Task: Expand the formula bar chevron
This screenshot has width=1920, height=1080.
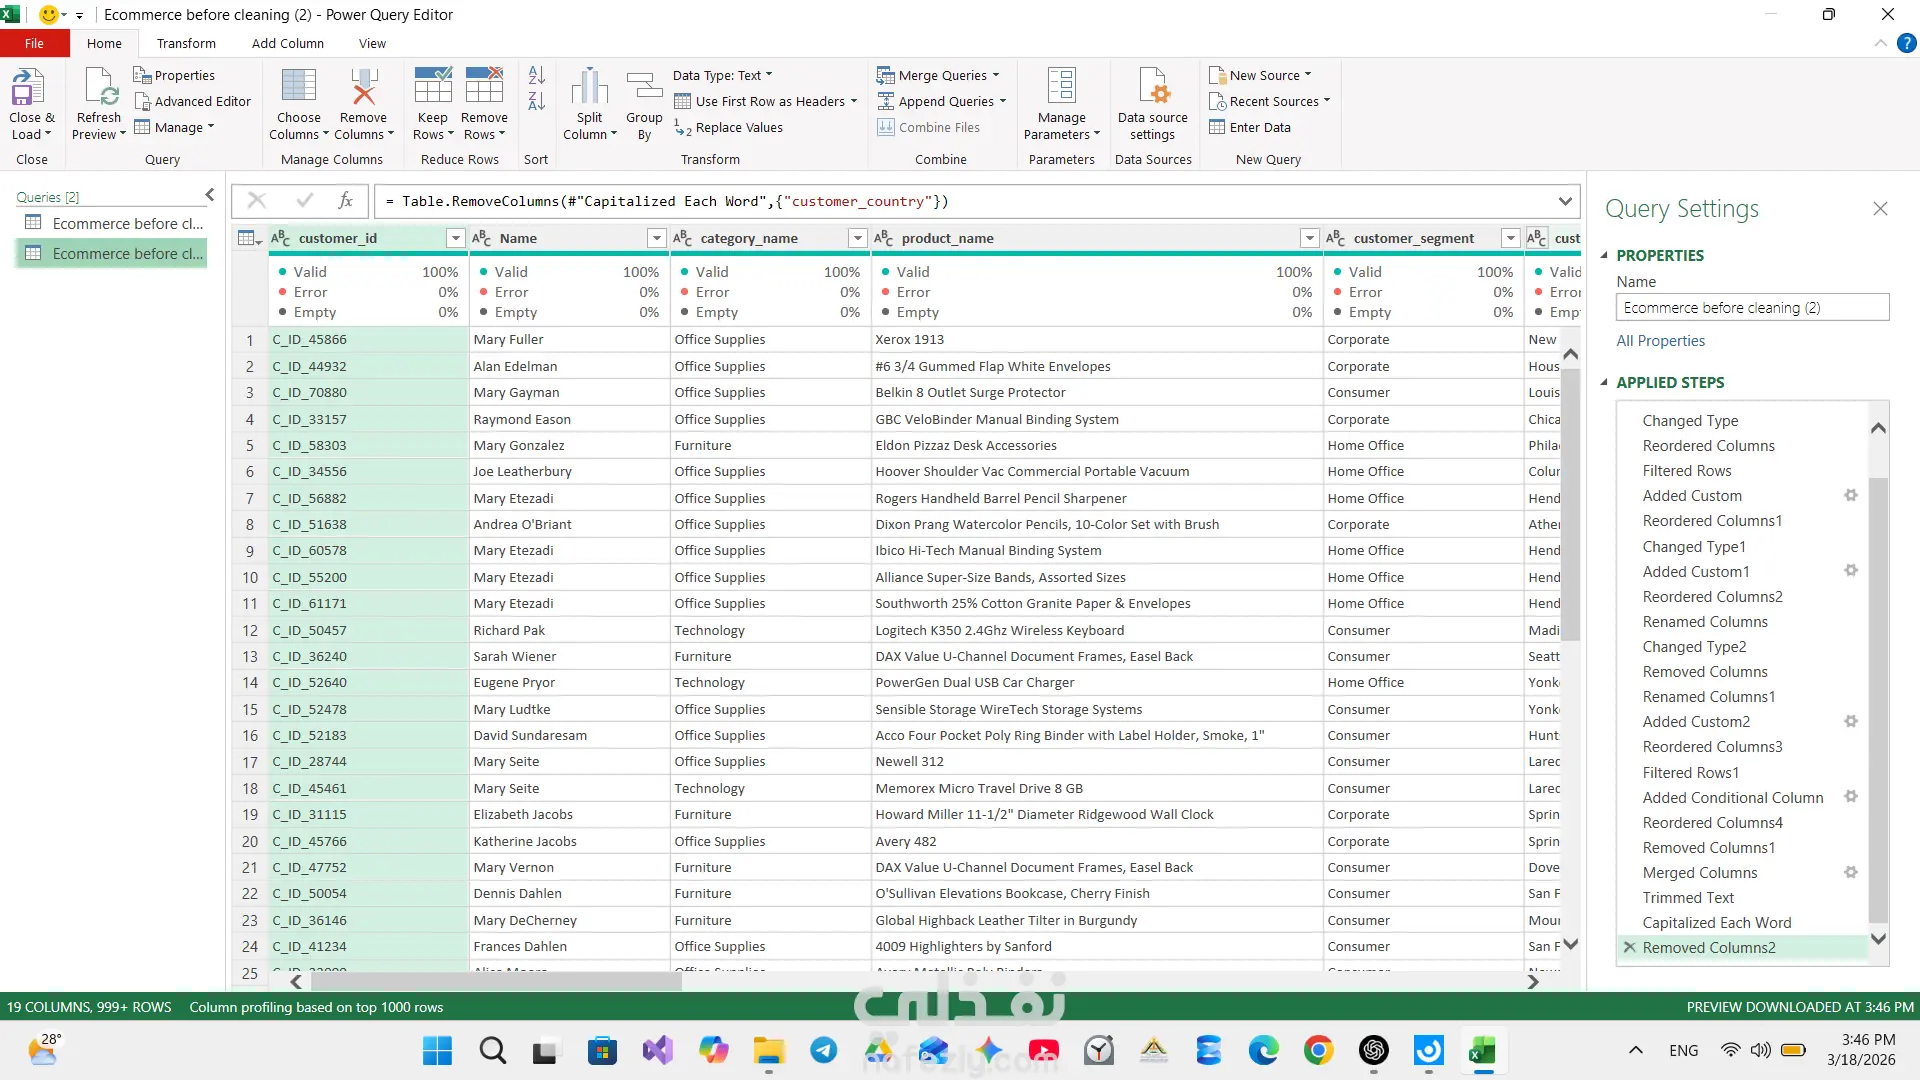Action: pos(1565,201)
